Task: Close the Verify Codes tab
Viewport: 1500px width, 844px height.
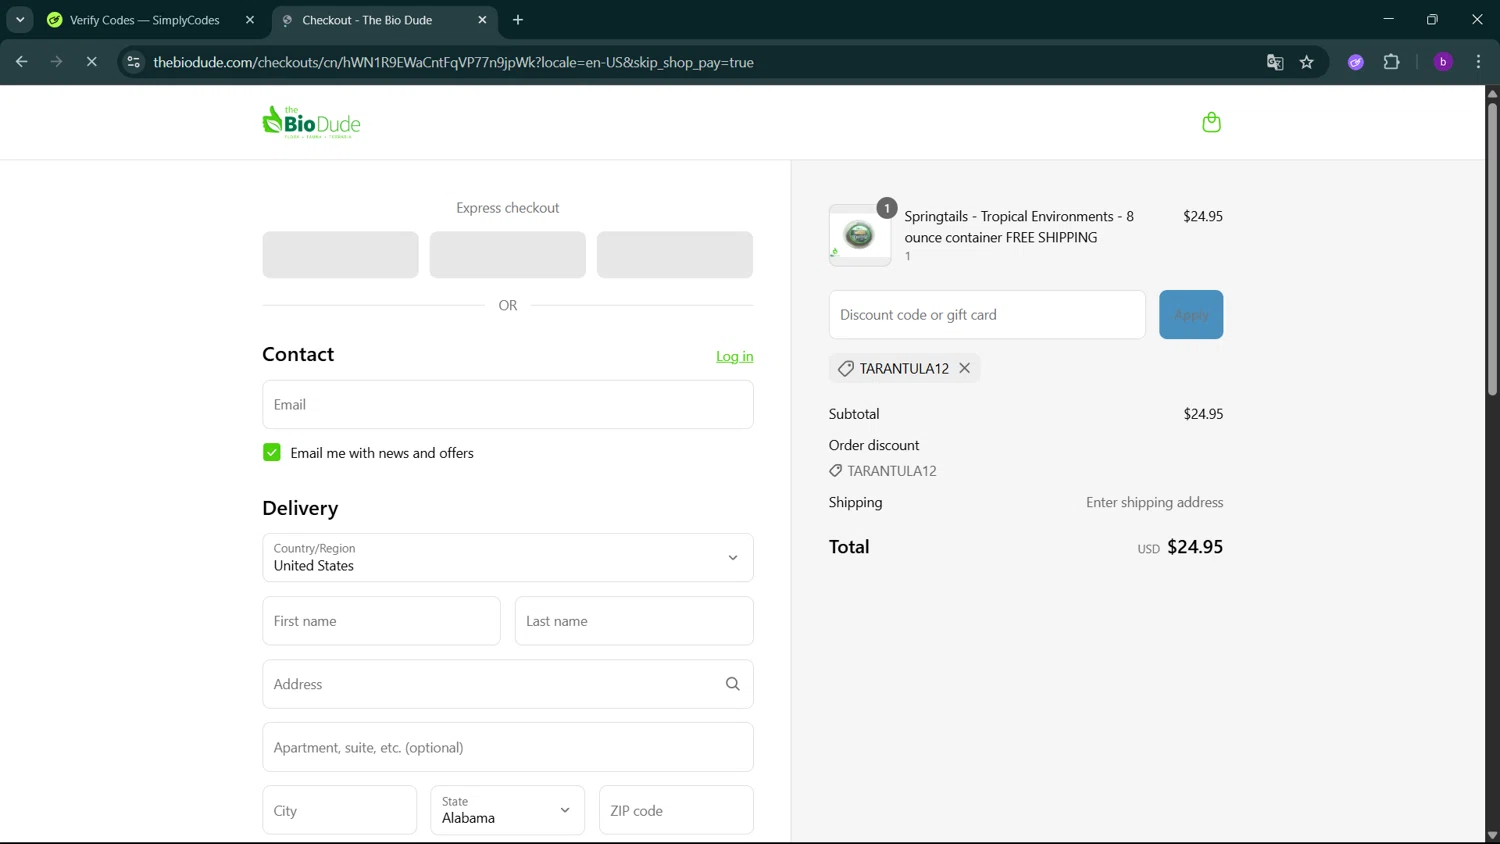Action: (x=250, y=20)
